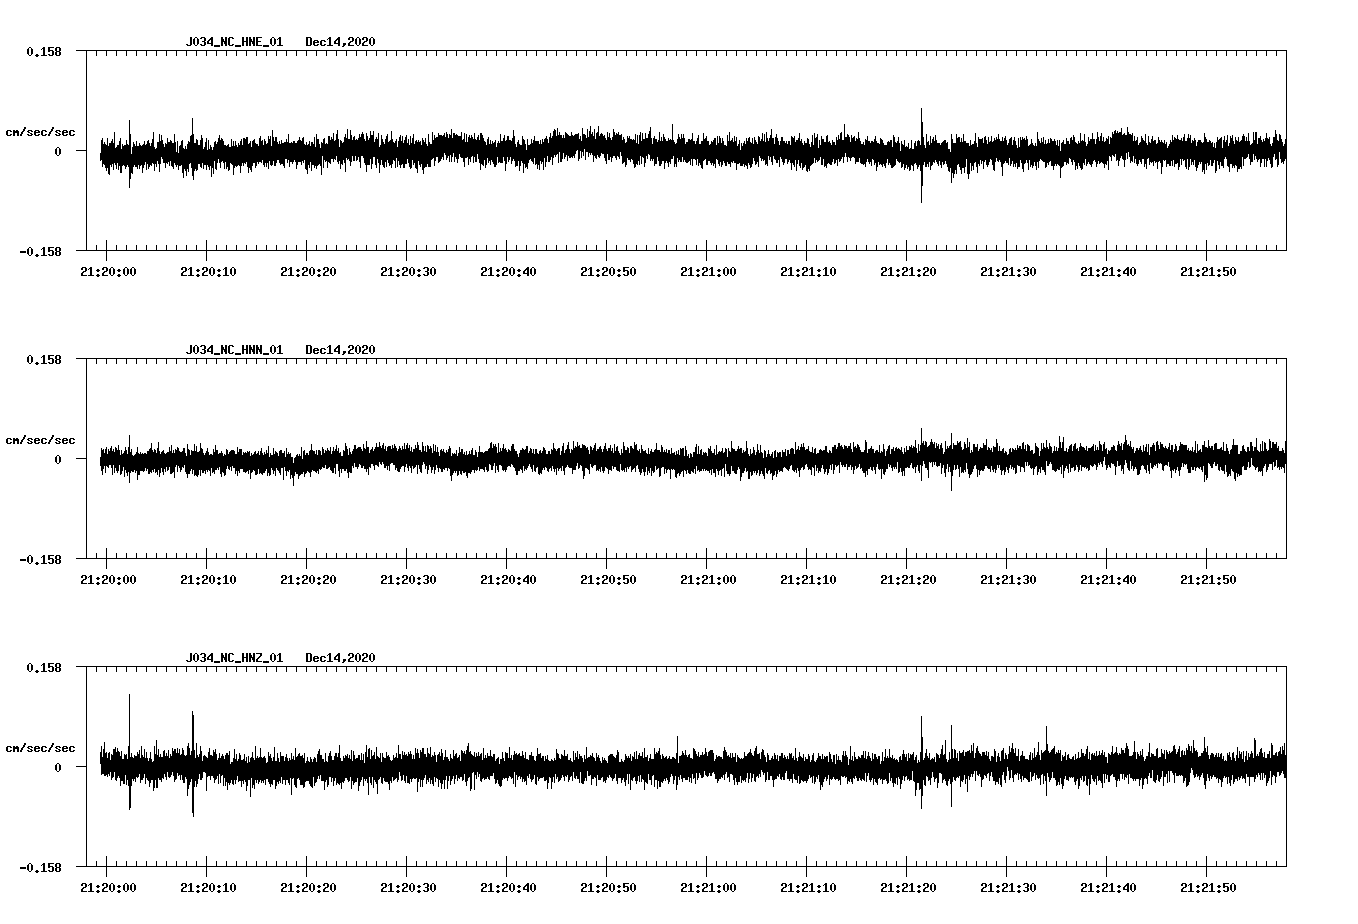Select the cm/sec/sec axis label on HNN plot
1358x924 pixels.
[x=40, y=440]
